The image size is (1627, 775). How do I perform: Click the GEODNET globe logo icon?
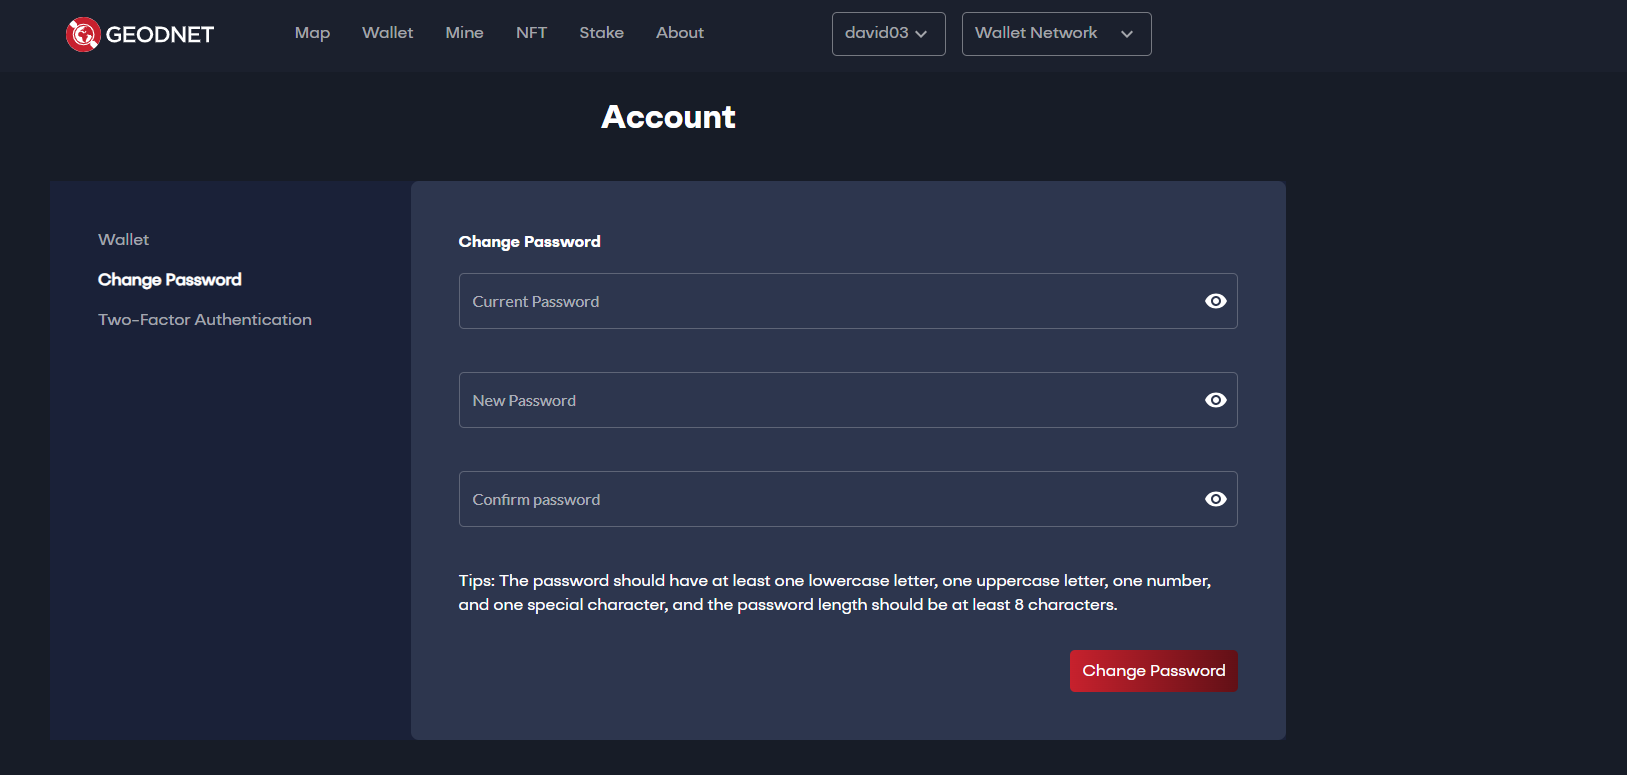83,34
